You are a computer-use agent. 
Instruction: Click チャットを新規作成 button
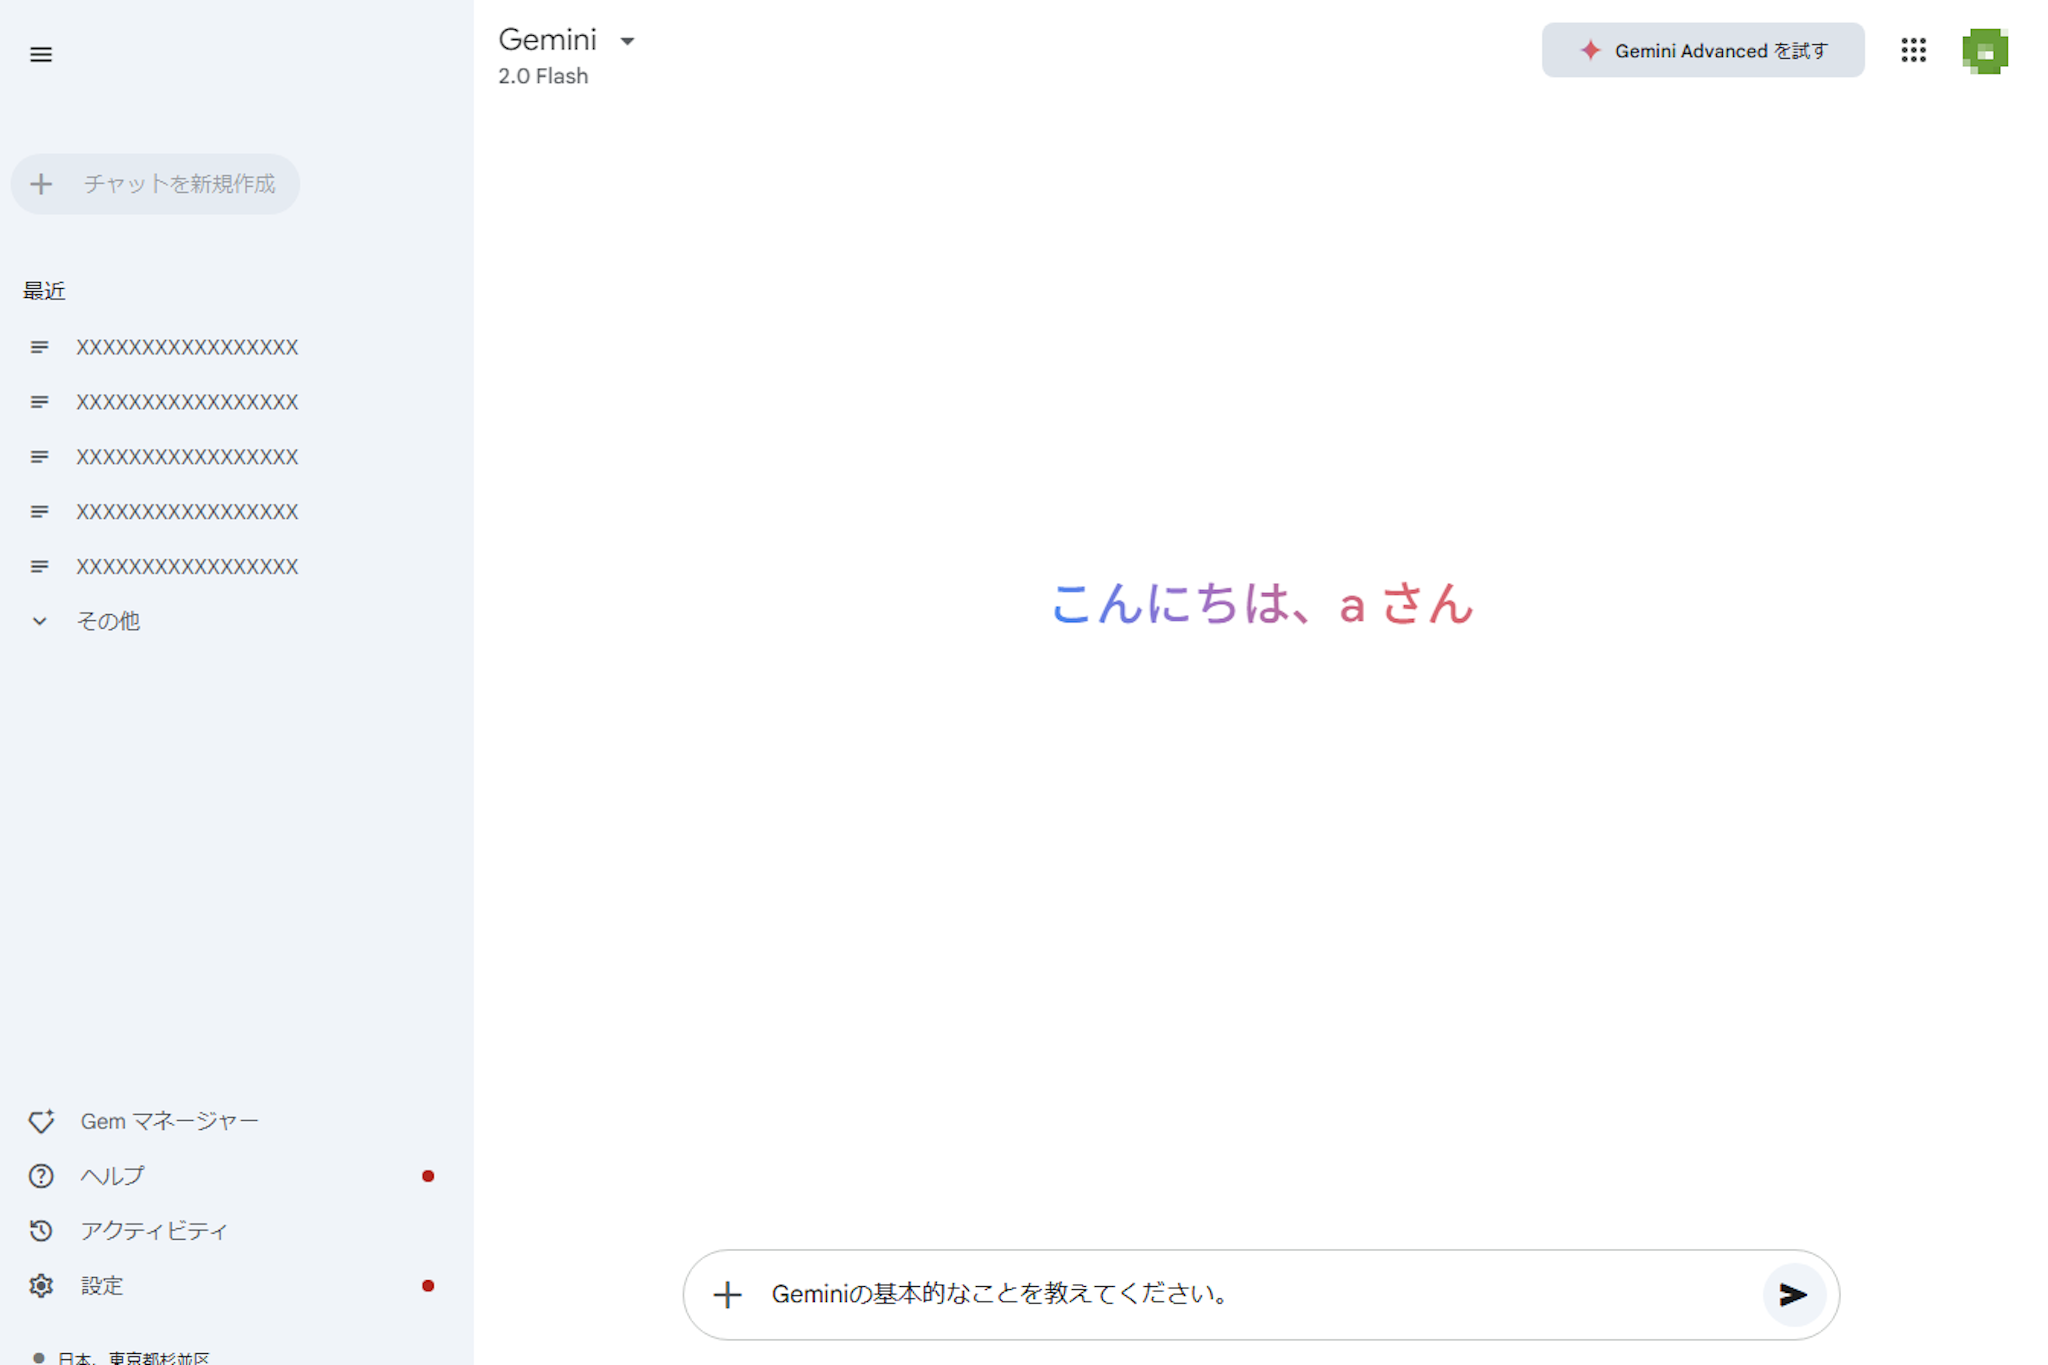point(156,184)
